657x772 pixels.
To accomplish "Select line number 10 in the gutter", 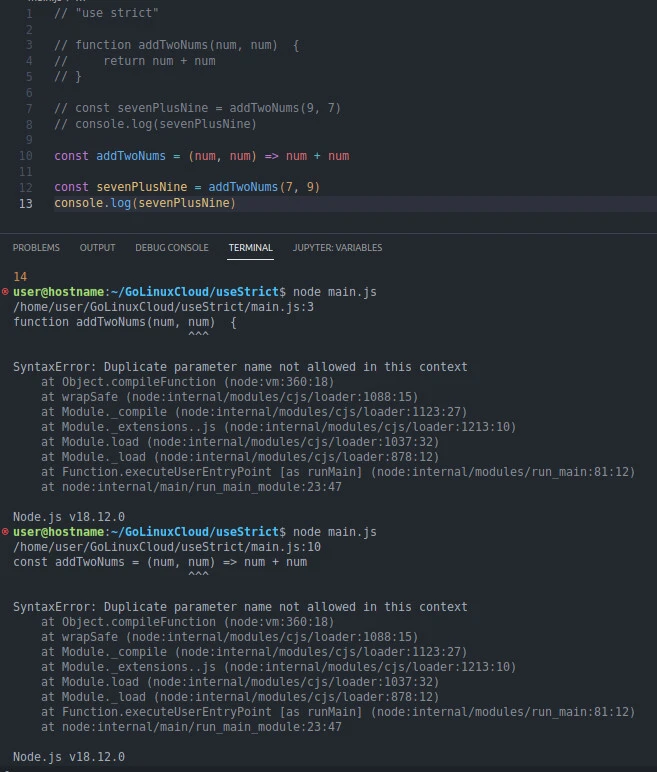I will coord(27,156).
